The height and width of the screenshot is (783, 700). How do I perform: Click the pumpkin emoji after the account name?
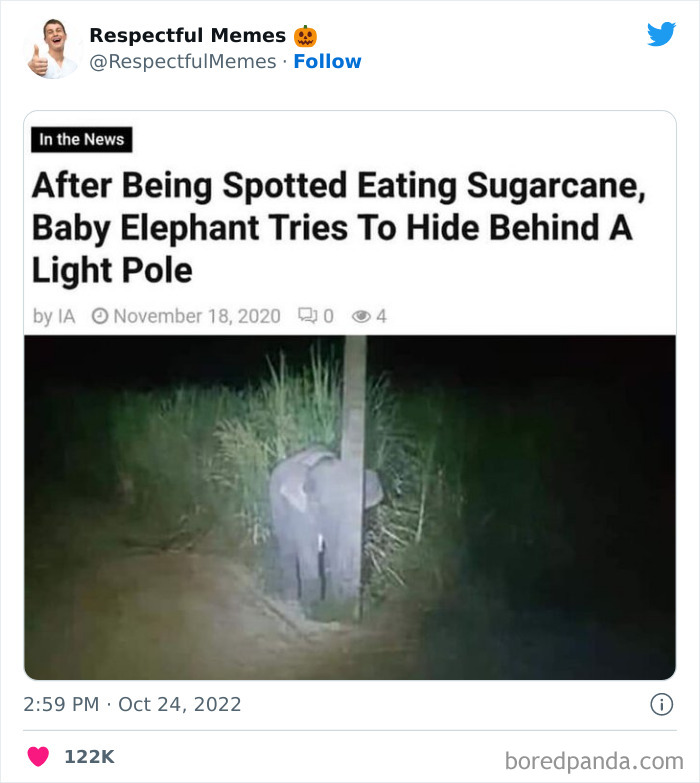[305, 36]
